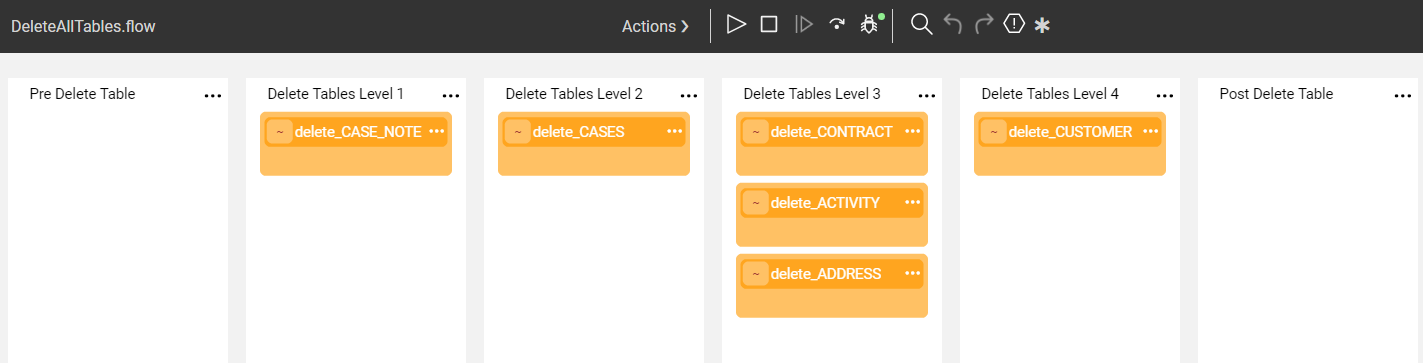Open delete_CASE_NOTE card options menu
Screen dimensions: 1423x363
[x=436, y=131]
